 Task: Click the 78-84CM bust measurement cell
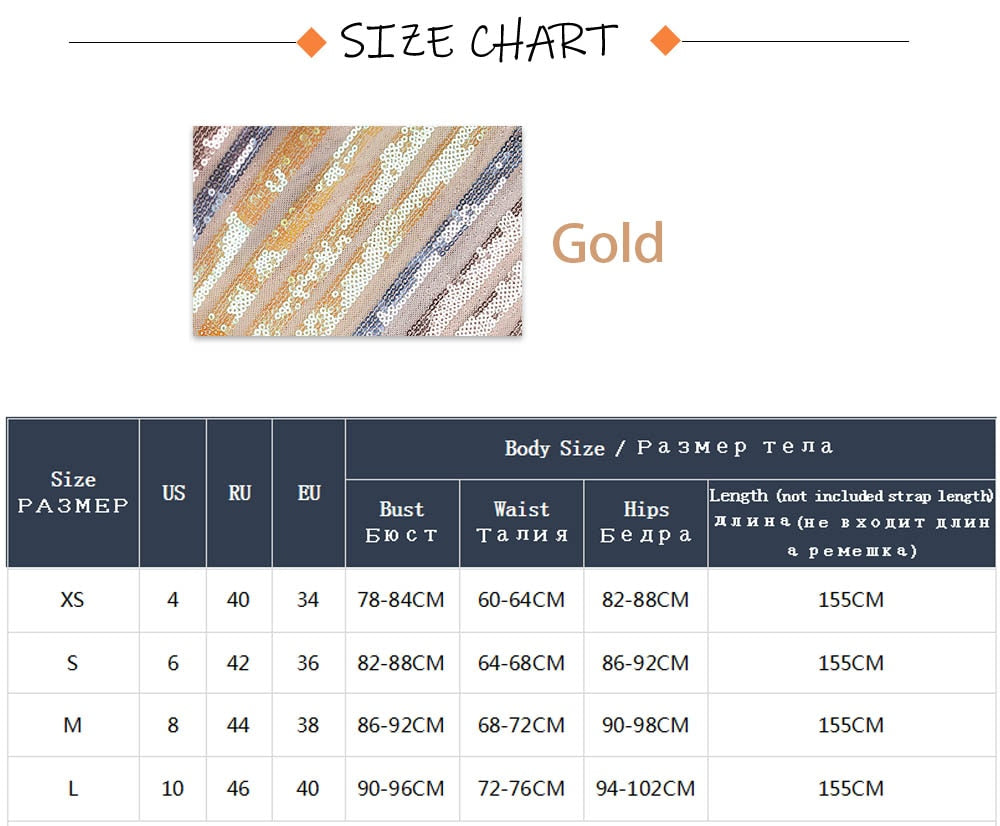point(401,600)
